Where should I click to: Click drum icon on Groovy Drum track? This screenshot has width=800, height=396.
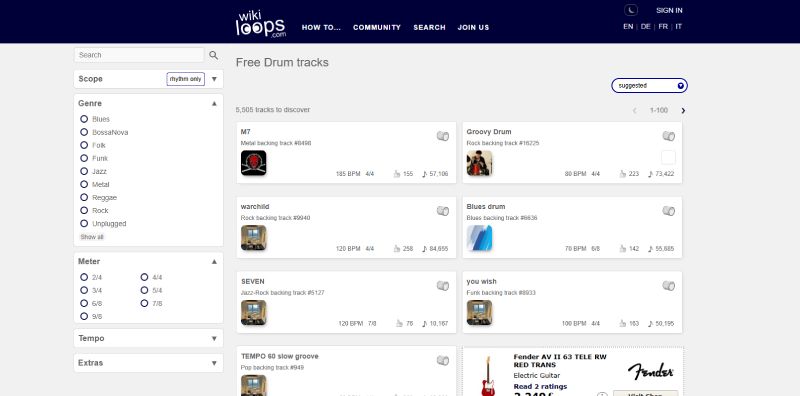pyautogui.click(x=668, y=136)
